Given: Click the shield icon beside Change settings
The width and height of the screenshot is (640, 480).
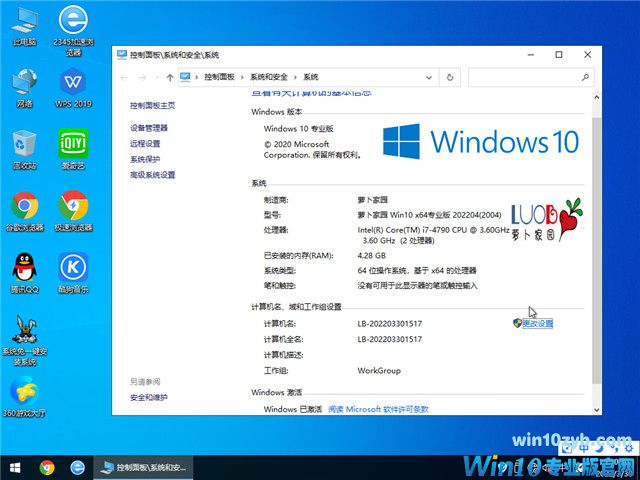Looking at the screenshot, I should 517,323.
